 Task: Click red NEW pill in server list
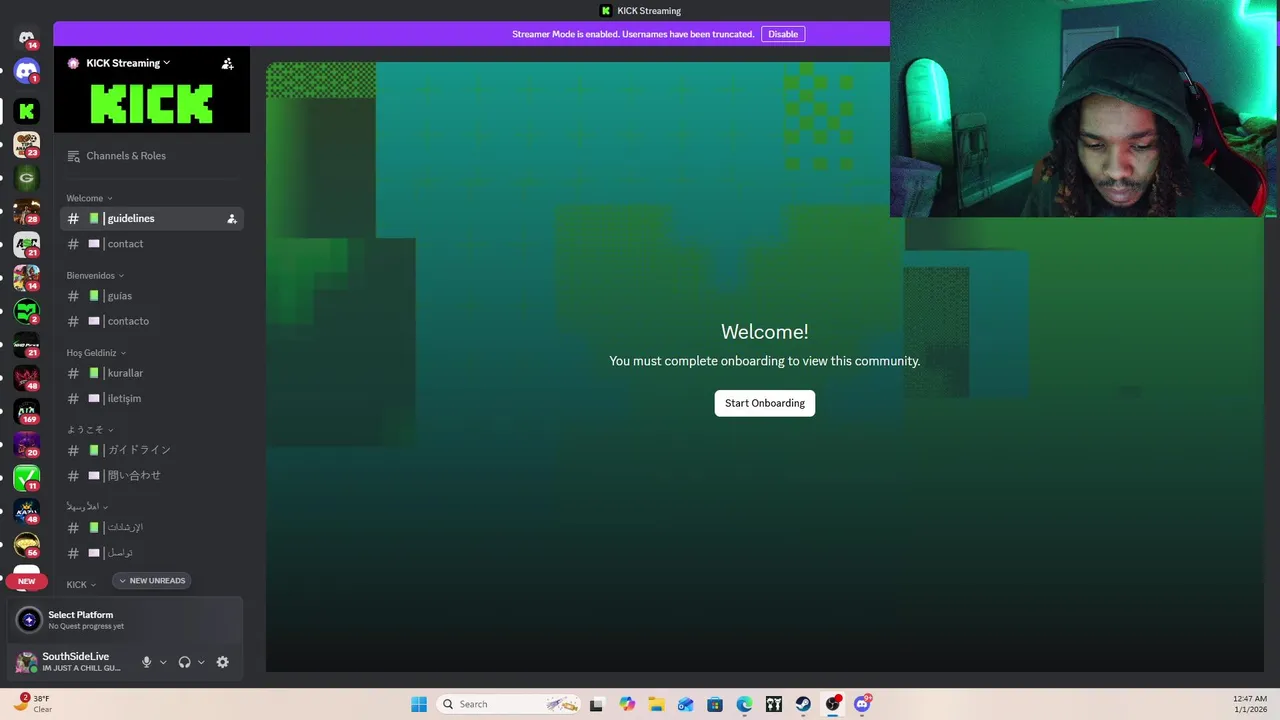point(27,581)
